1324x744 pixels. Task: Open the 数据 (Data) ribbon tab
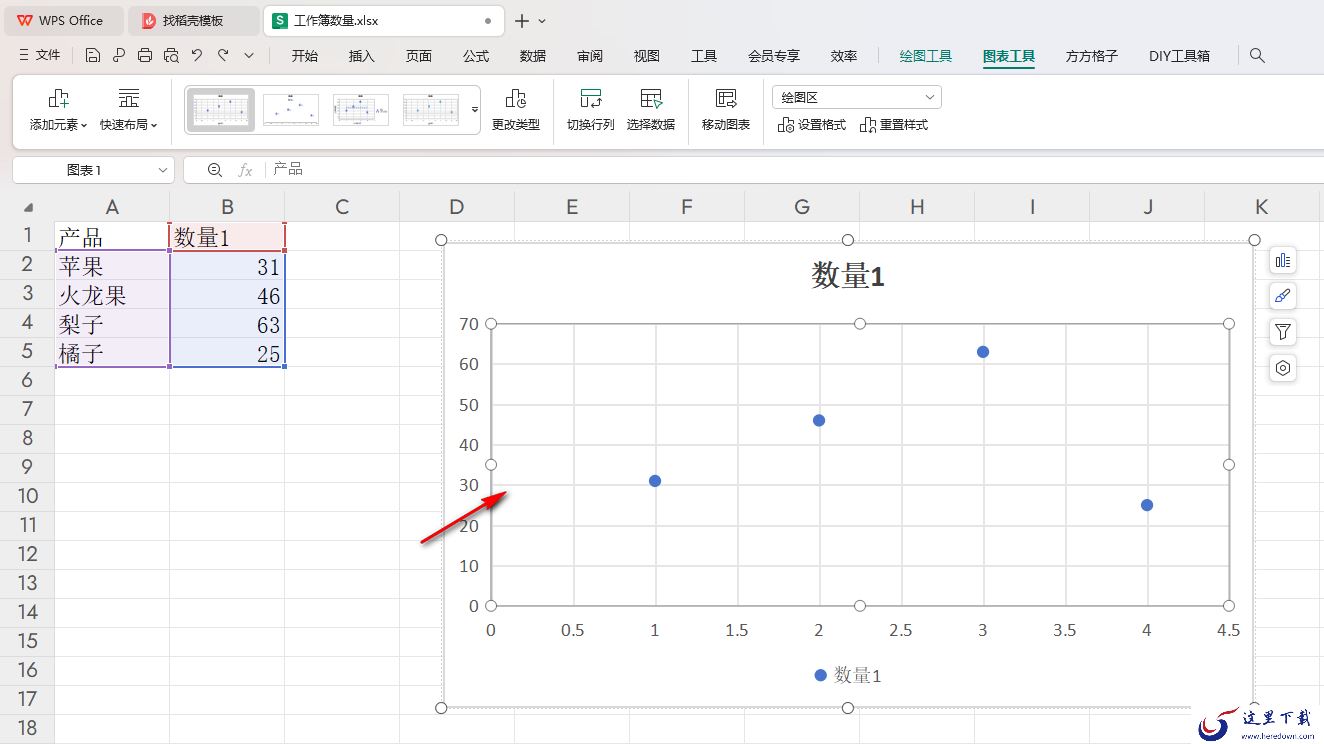(x=533, y=56)
